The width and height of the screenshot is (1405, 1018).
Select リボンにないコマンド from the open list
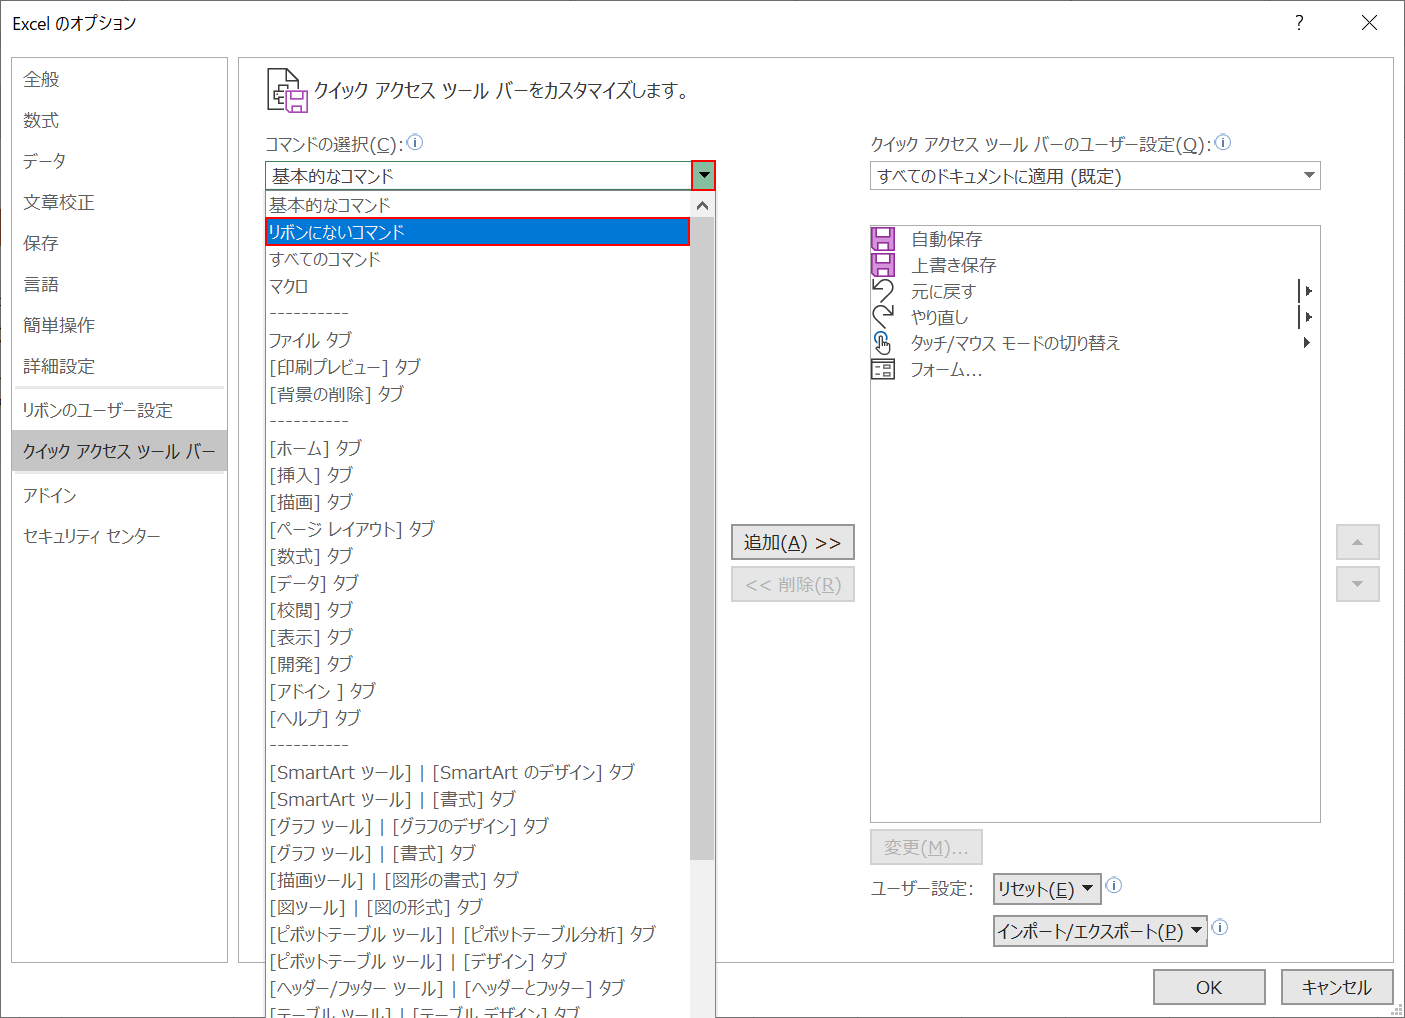click(400, 231)
